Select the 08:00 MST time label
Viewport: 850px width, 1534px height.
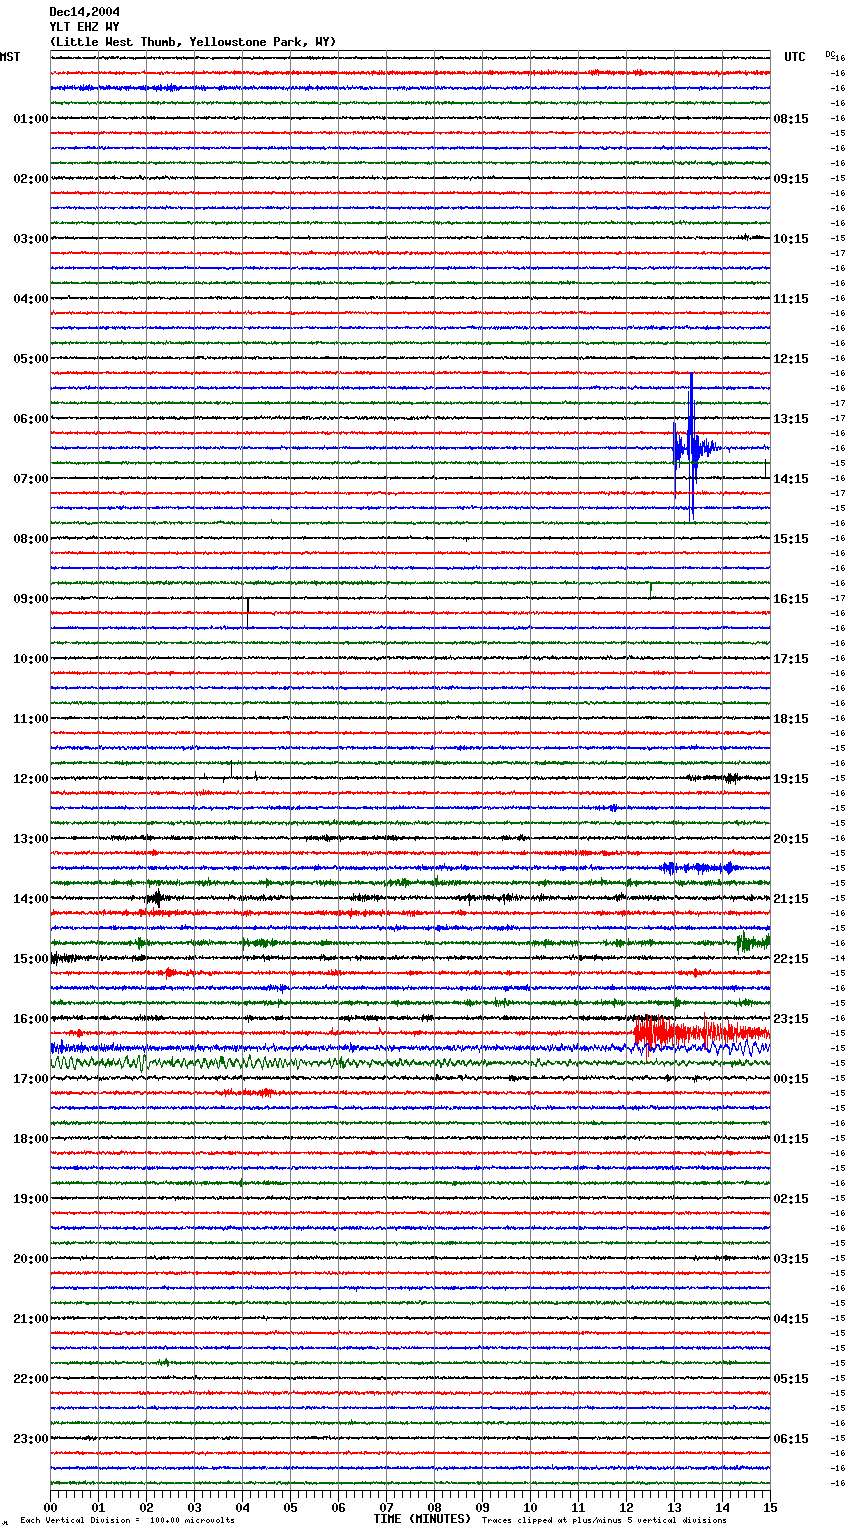tap(31, 539)
